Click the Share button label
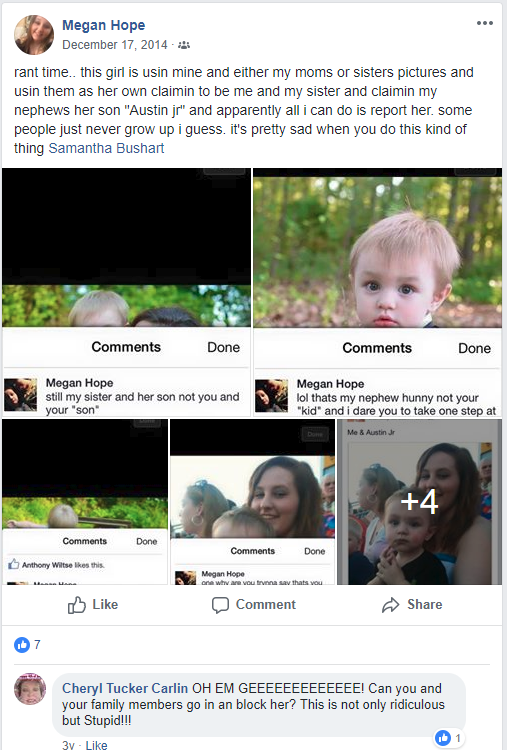The height and width of the screenshot is (750, 507). 425,605
